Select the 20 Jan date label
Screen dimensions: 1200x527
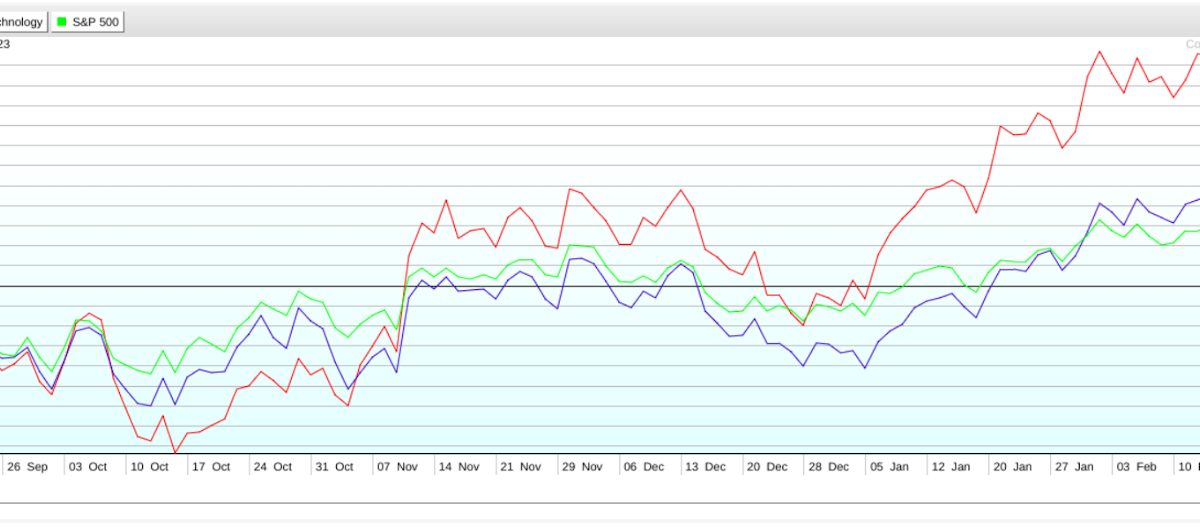tap(1012, 467)
